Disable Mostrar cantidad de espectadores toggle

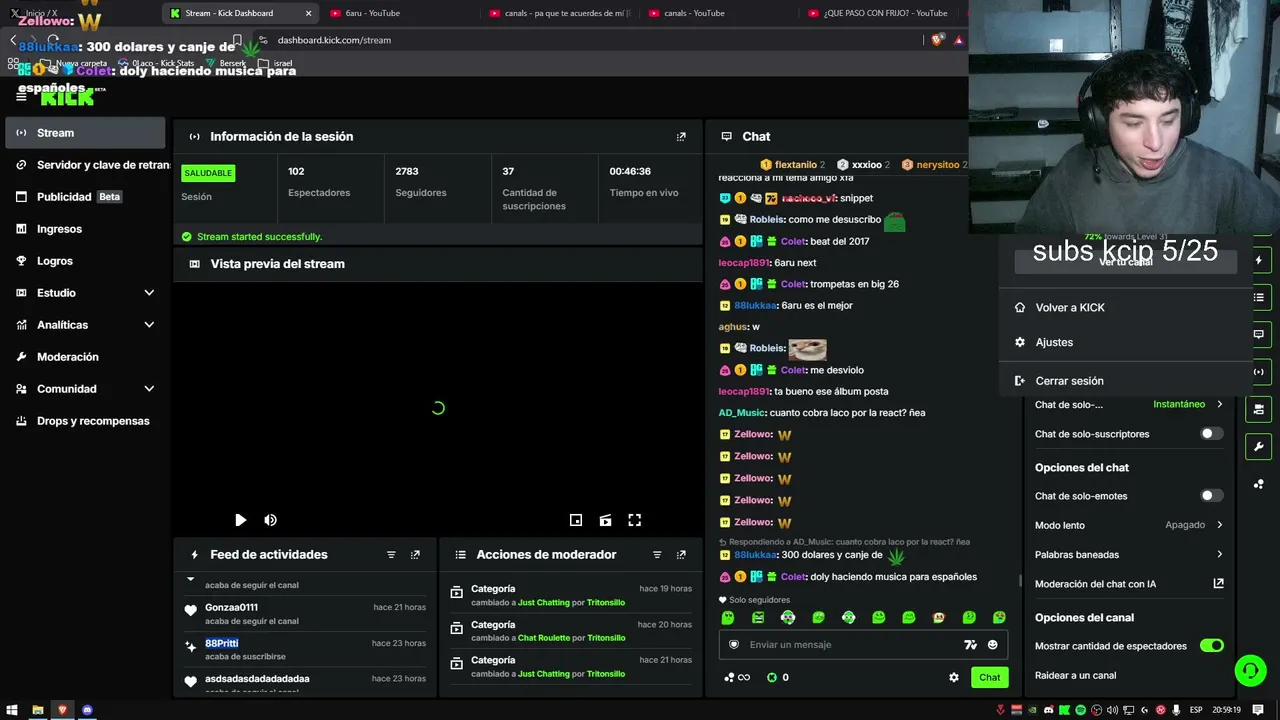pos(1211,646)
